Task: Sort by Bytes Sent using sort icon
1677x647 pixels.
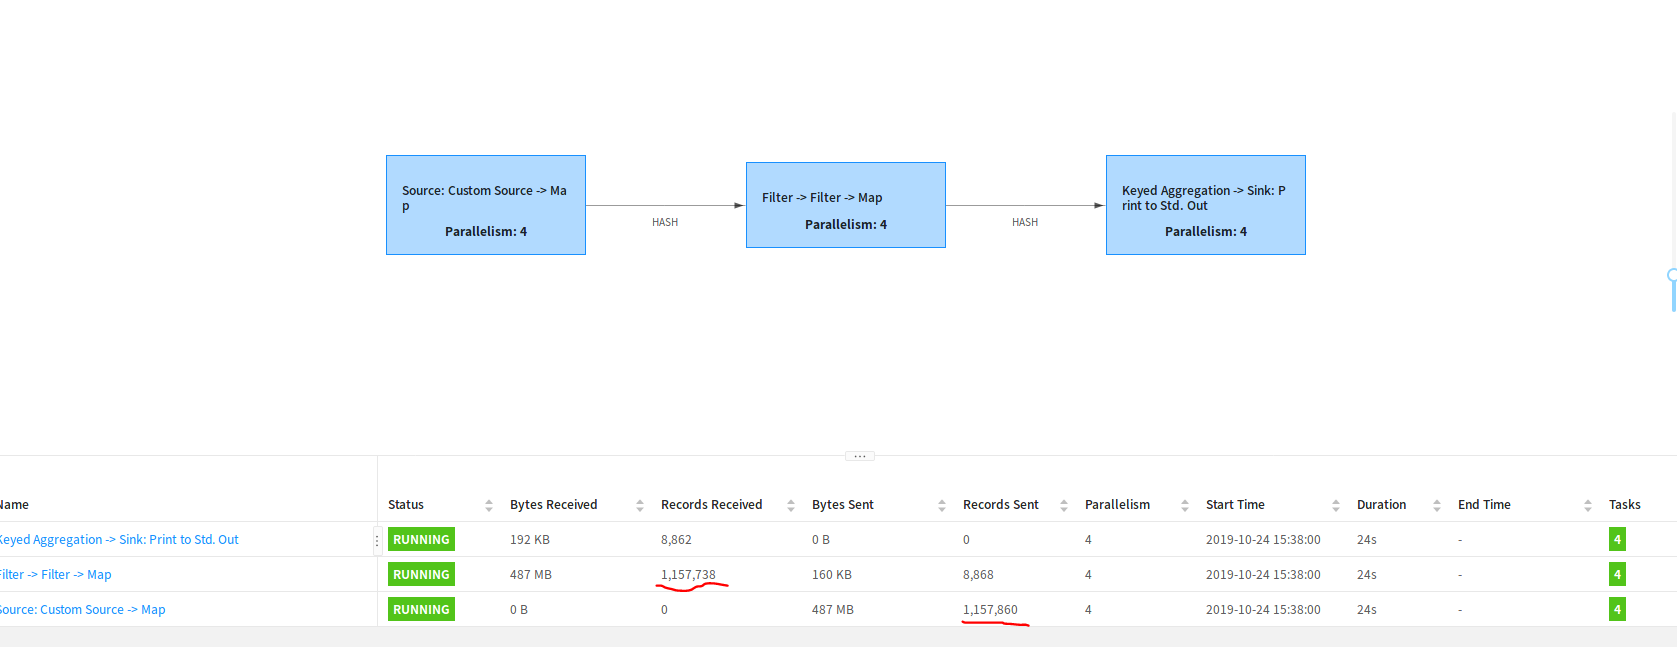Action: tap(942, 506)
